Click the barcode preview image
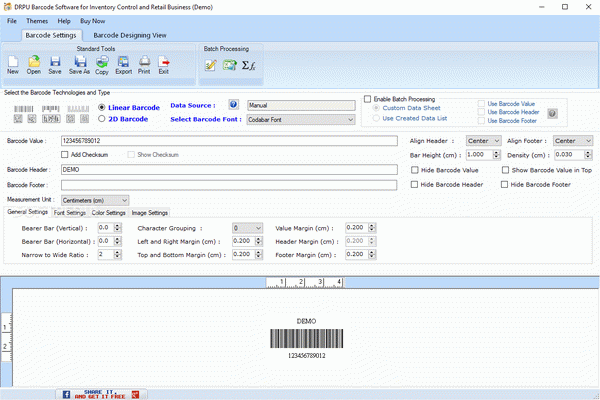 click(307, 338)
